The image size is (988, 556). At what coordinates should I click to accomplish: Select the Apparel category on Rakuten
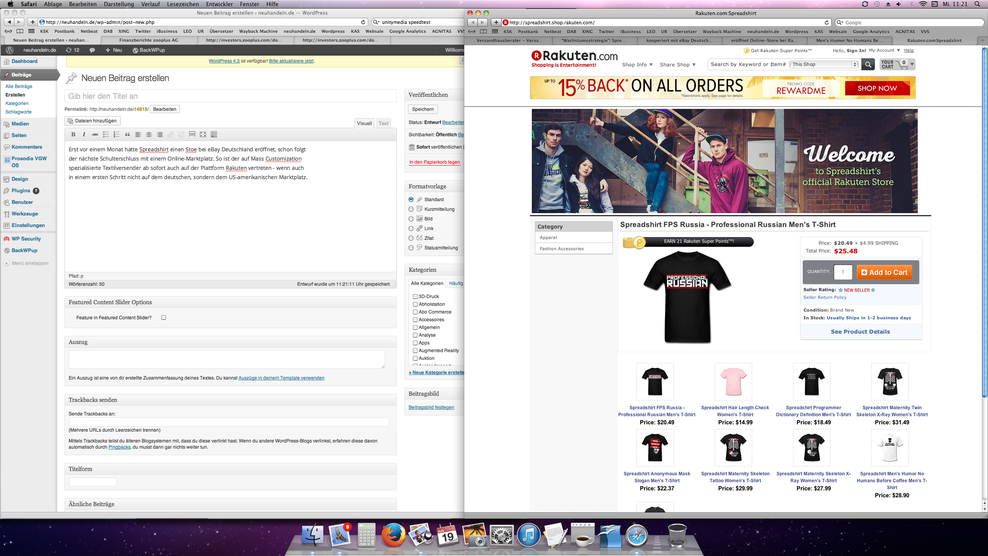click(548, 238)
